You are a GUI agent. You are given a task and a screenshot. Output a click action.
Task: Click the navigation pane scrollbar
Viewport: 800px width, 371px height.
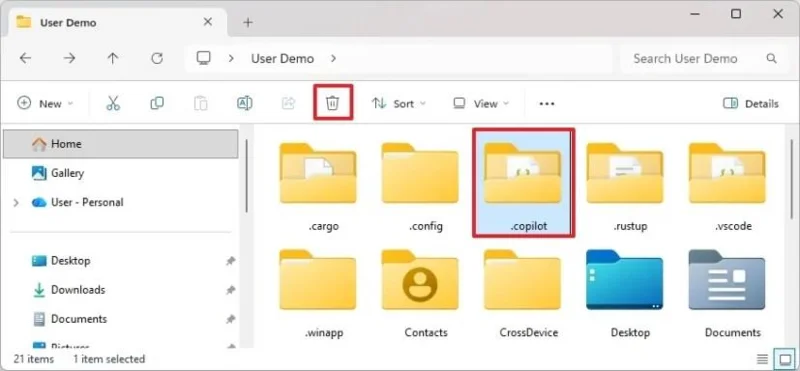pyautogui.click(x=247, y=176)
